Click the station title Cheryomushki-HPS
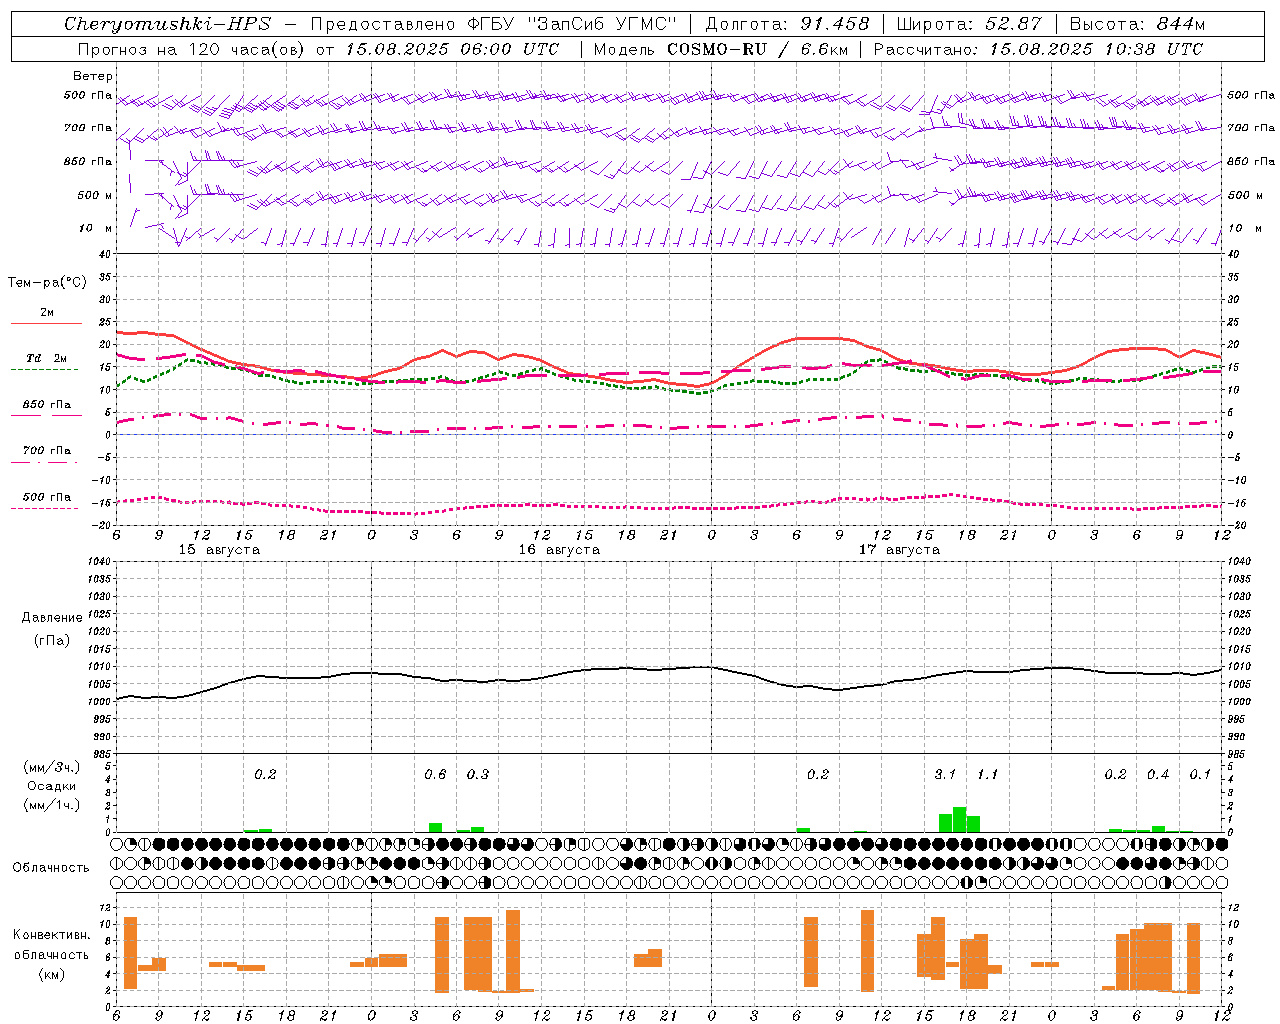 coord(167,24)
